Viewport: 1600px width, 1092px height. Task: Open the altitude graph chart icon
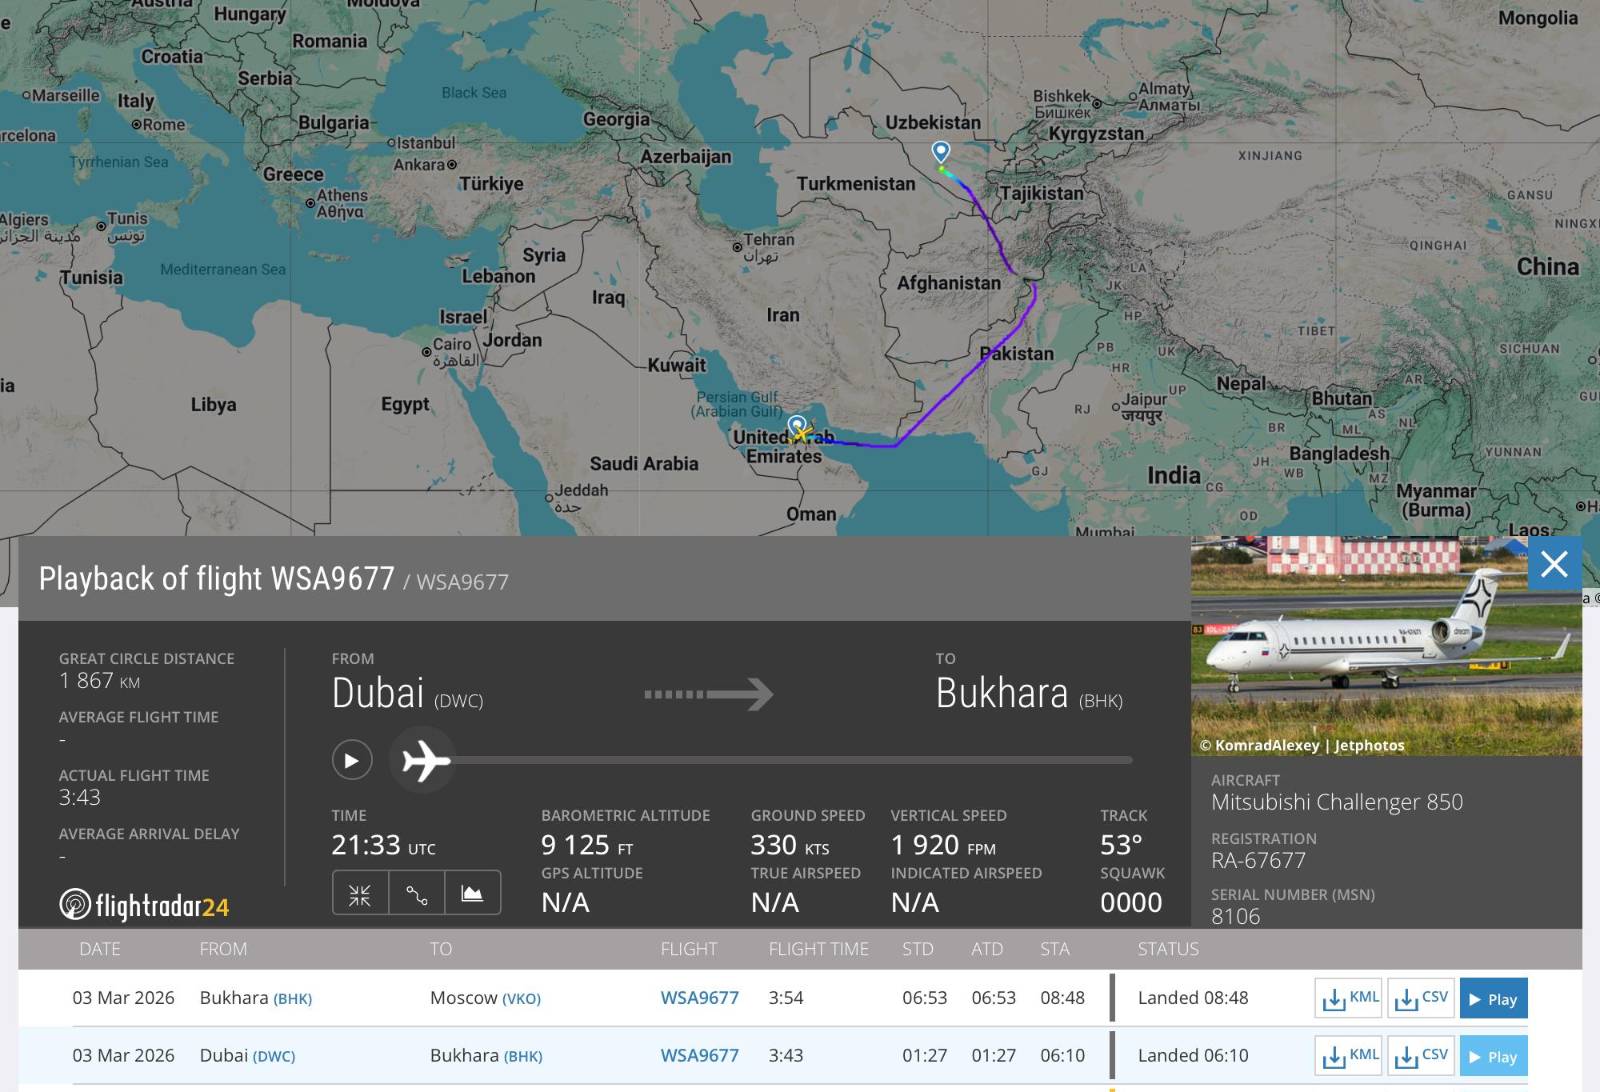(x=472, y=894)
